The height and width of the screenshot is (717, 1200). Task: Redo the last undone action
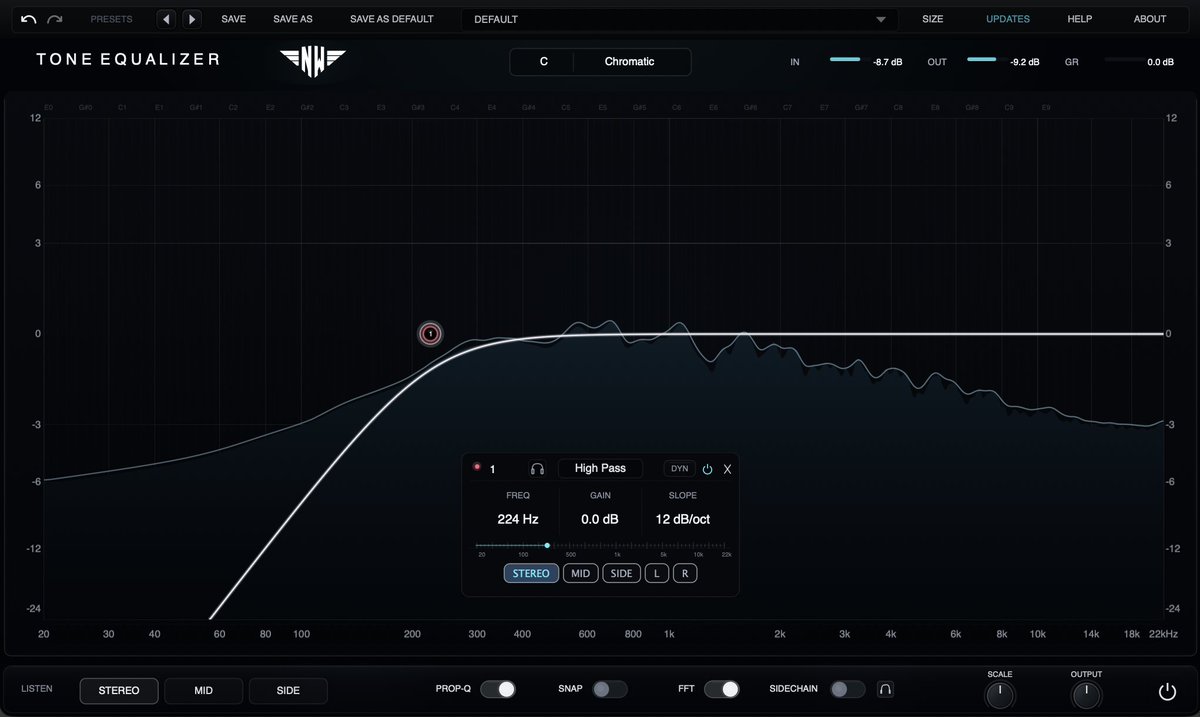(55, 19)
